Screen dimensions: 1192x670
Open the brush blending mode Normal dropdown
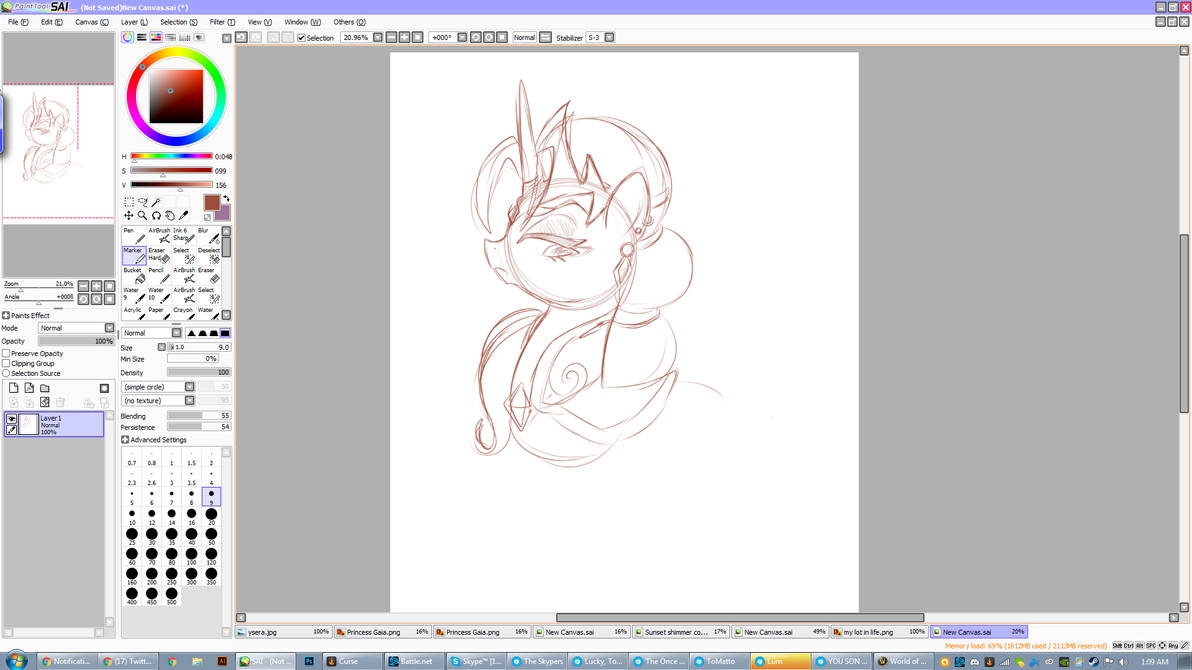tap(152, 333)
